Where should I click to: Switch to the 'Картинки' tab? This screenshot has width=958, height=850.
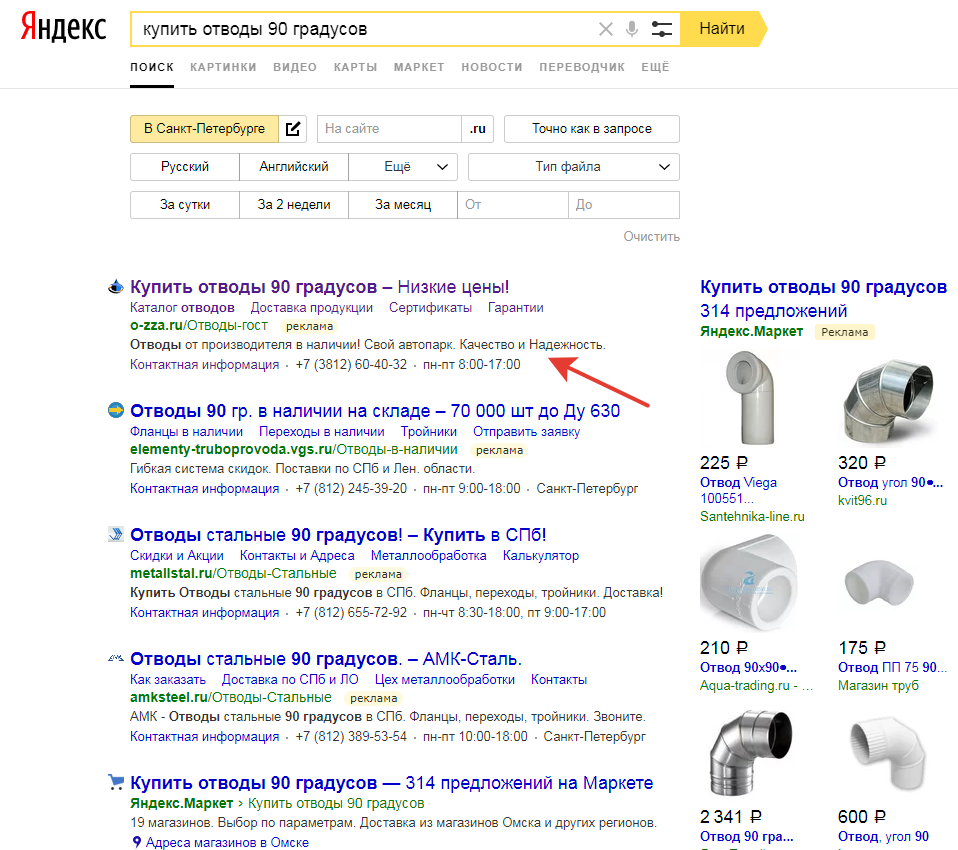(x=223, y=67)
